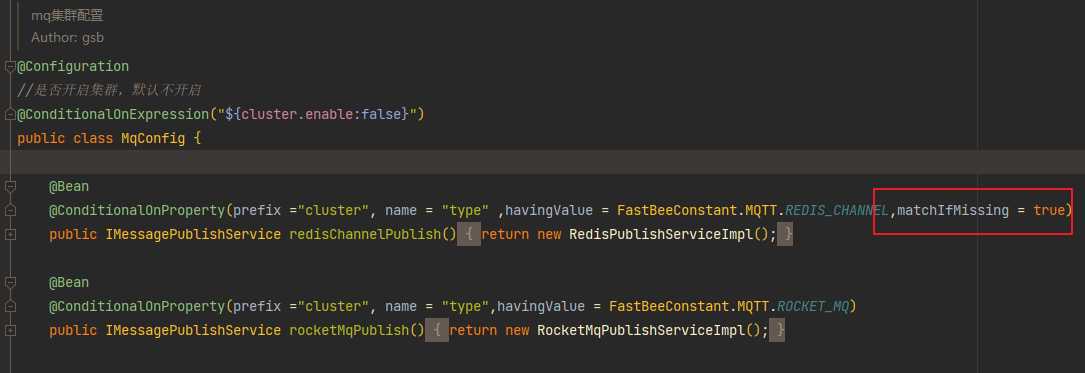The height and width of the screenshot is (373, 1085).
Task: Click fold icon beside ROCKET_MQ ConditionalOnProperty line
Action: [10, 307]
